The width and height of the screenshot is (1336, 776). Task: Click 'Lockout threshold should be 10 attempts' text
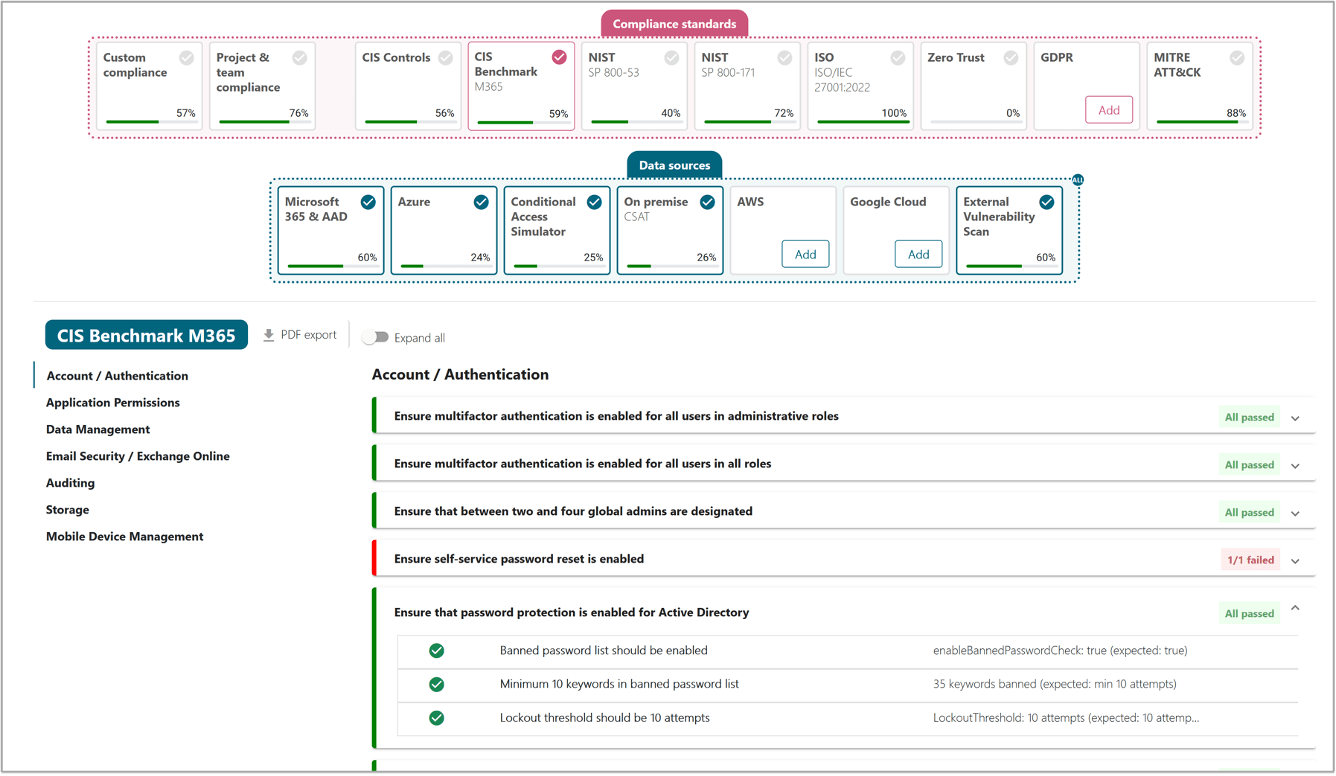[x=605, y=718]
